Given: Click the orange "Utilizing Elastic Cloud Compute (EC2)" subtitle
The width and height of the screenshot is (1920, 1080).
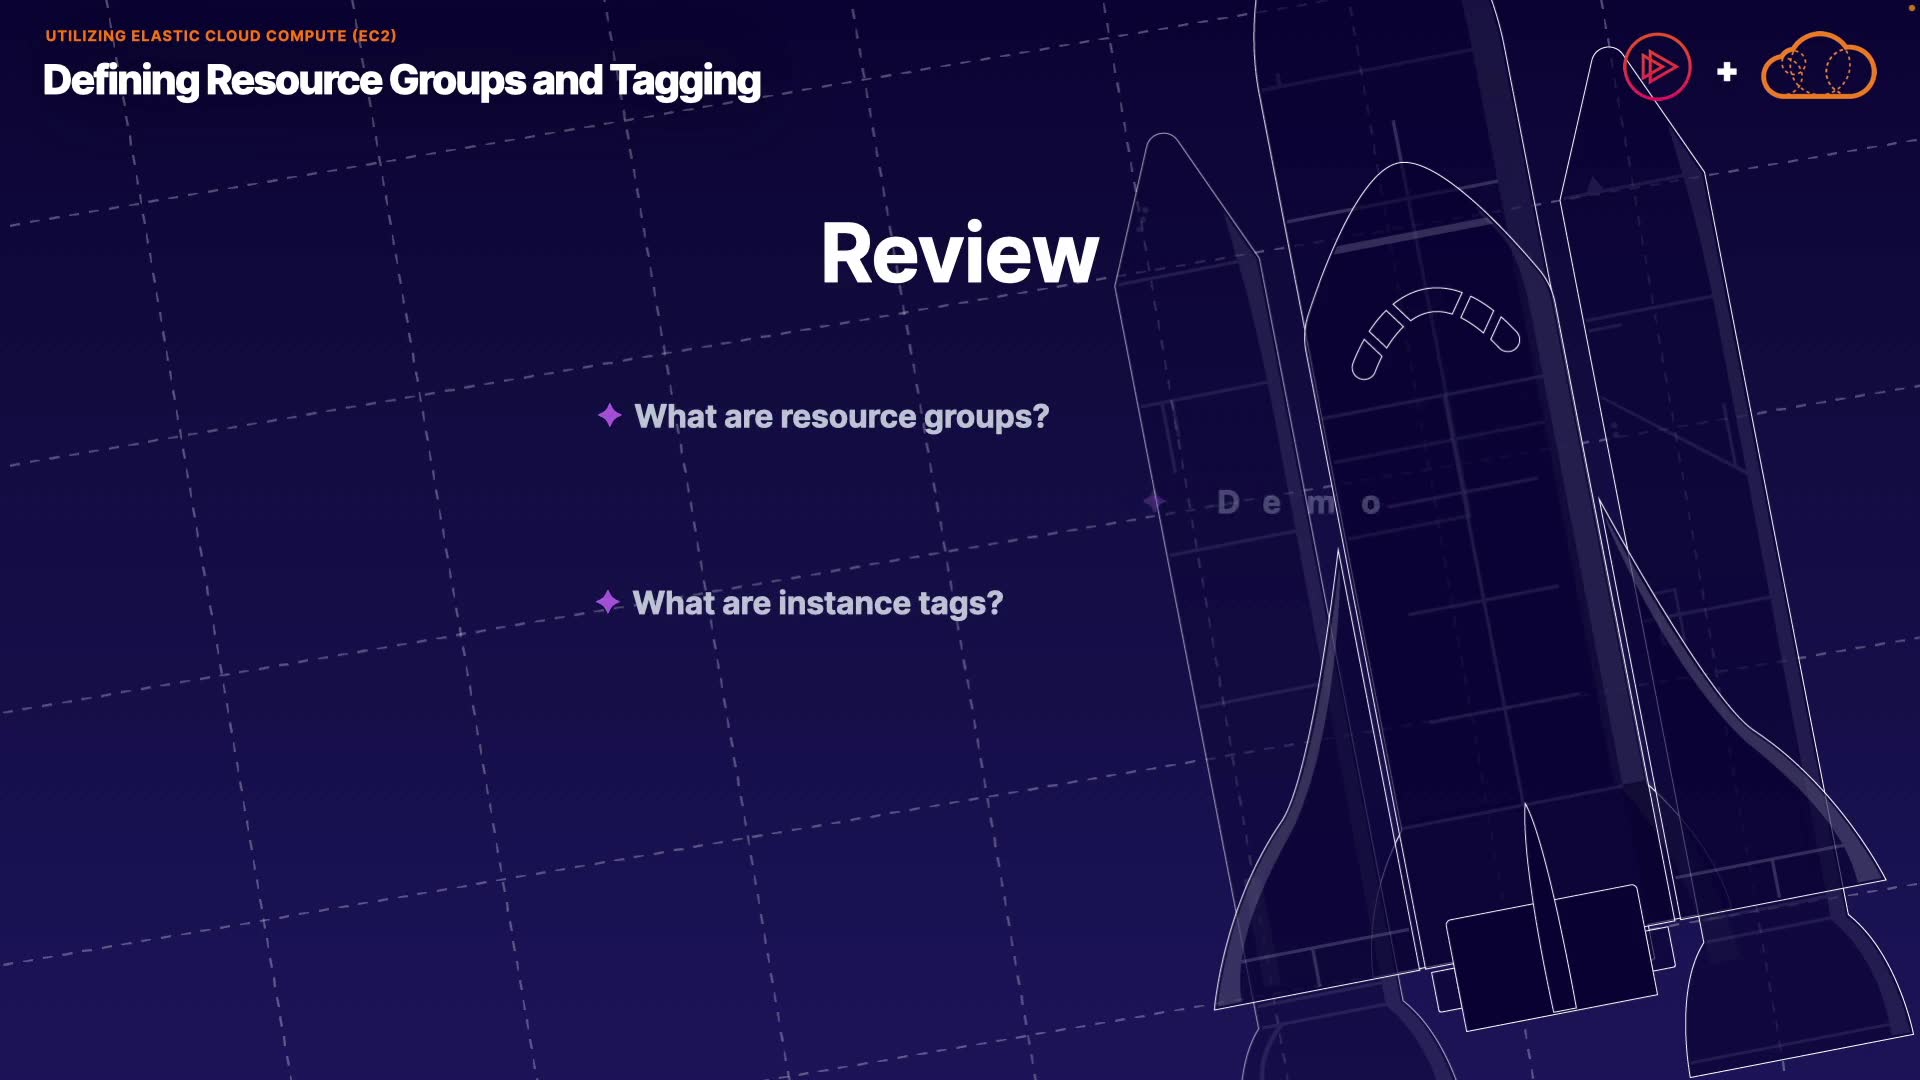Looking at the screenshot, I should pos(221,36).
